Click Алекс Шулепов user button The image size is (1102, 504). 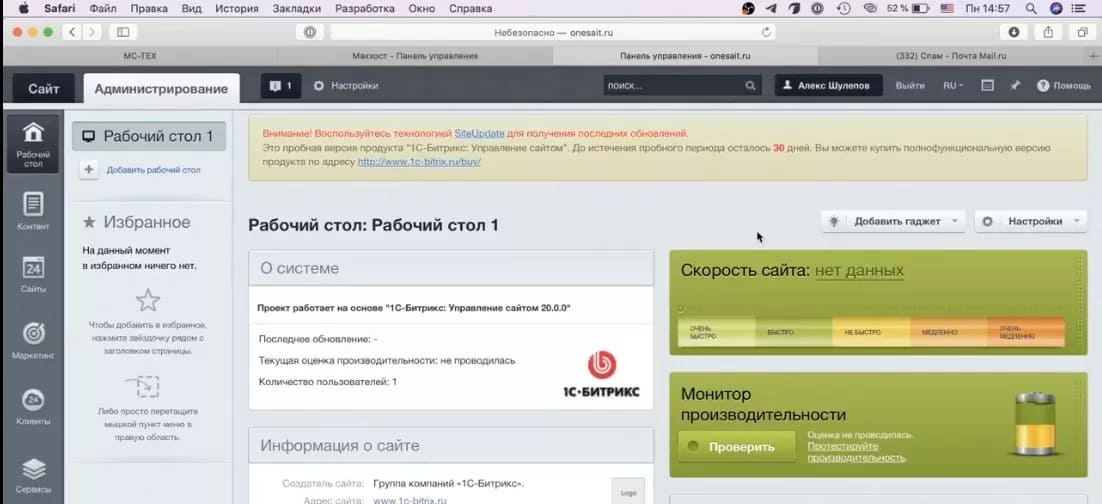coord(829,86)
